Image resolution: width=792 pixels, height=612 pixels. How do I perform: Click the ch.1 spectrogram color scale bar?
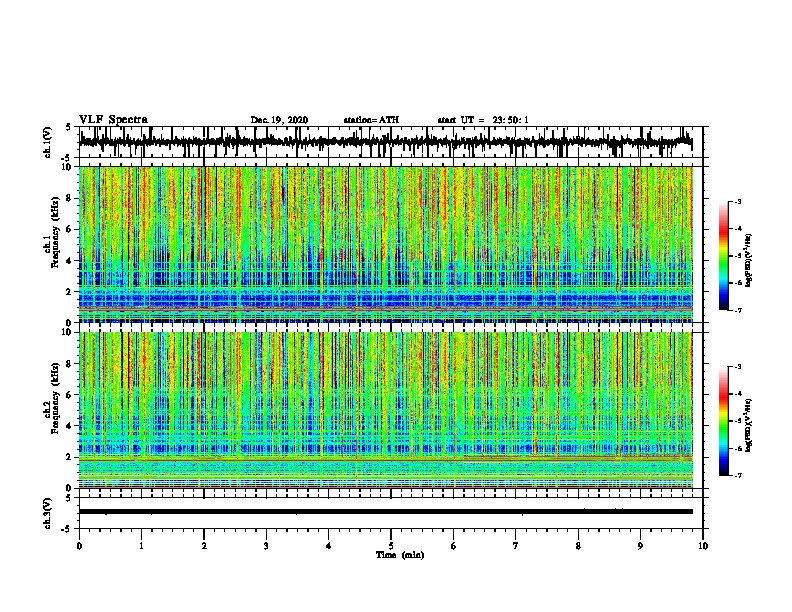[723, 256]
